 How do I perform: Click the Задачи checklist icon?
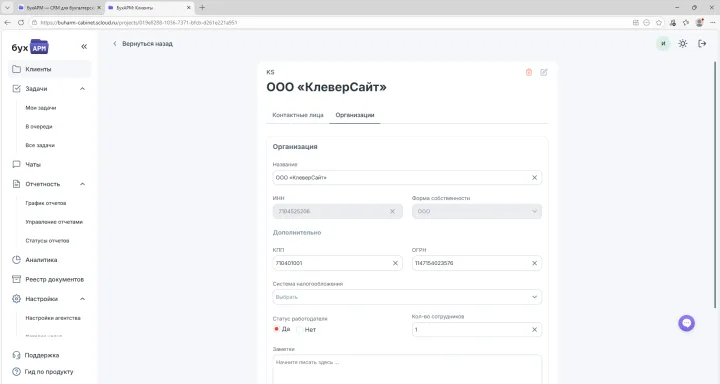click(17, 89)
